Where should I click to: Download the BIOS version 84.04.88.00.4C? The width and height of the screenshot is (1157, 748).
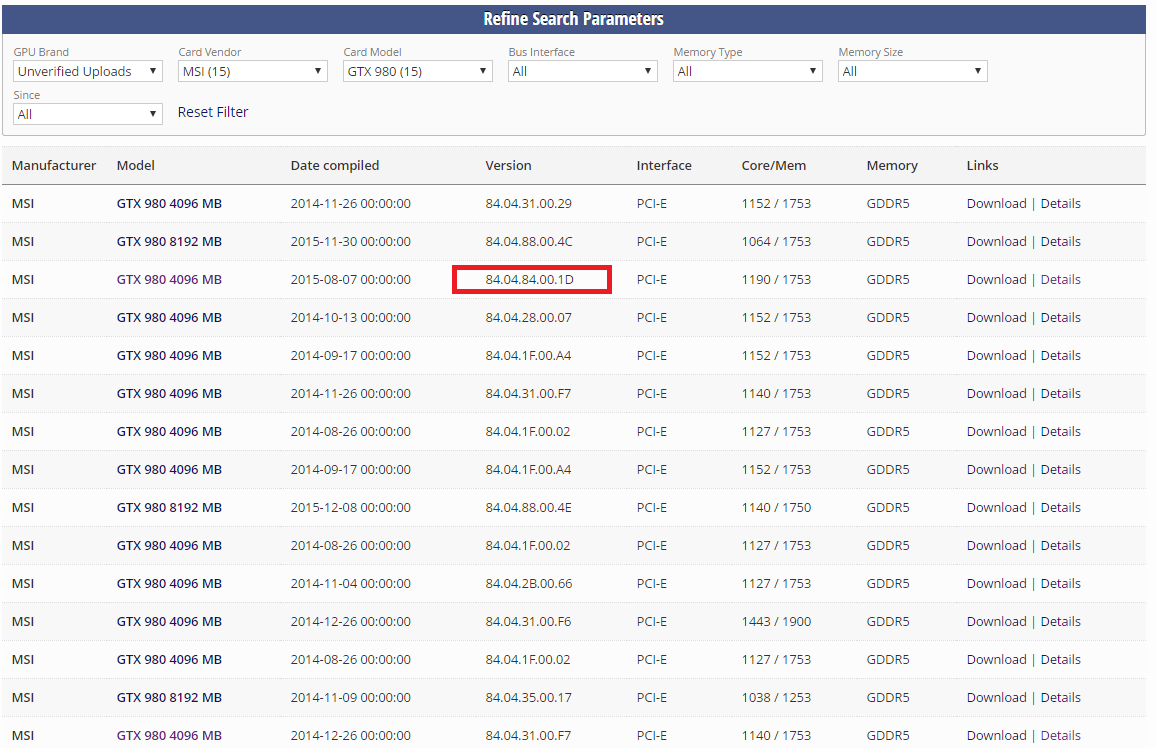point(996,241)
